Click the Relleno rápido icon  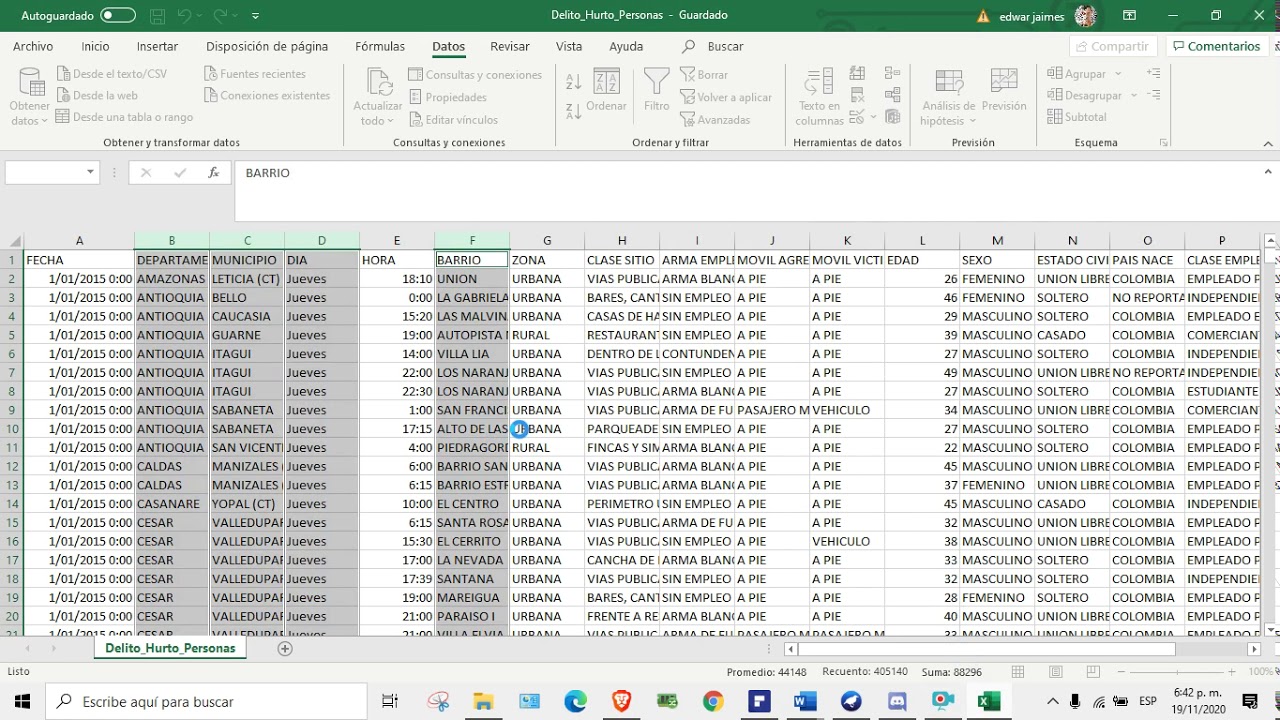857,73
